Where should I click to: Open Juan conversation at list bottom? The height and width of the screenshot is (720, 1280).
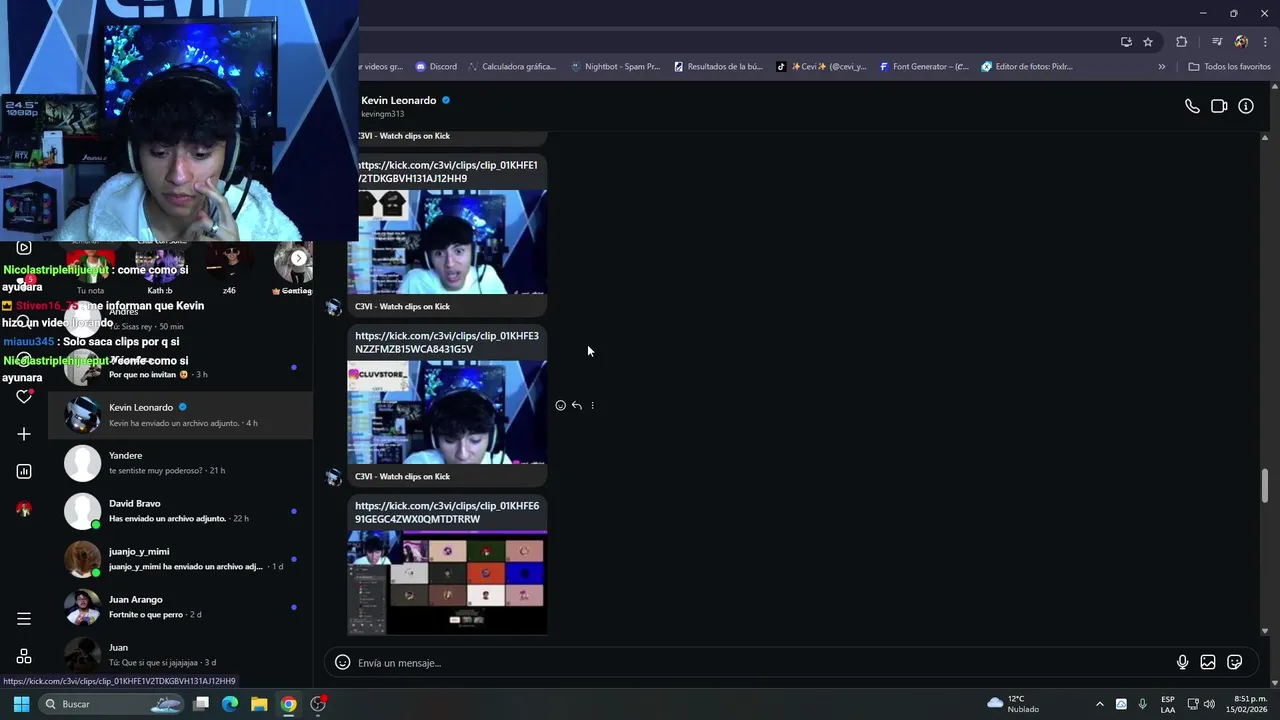click(181, 653)
